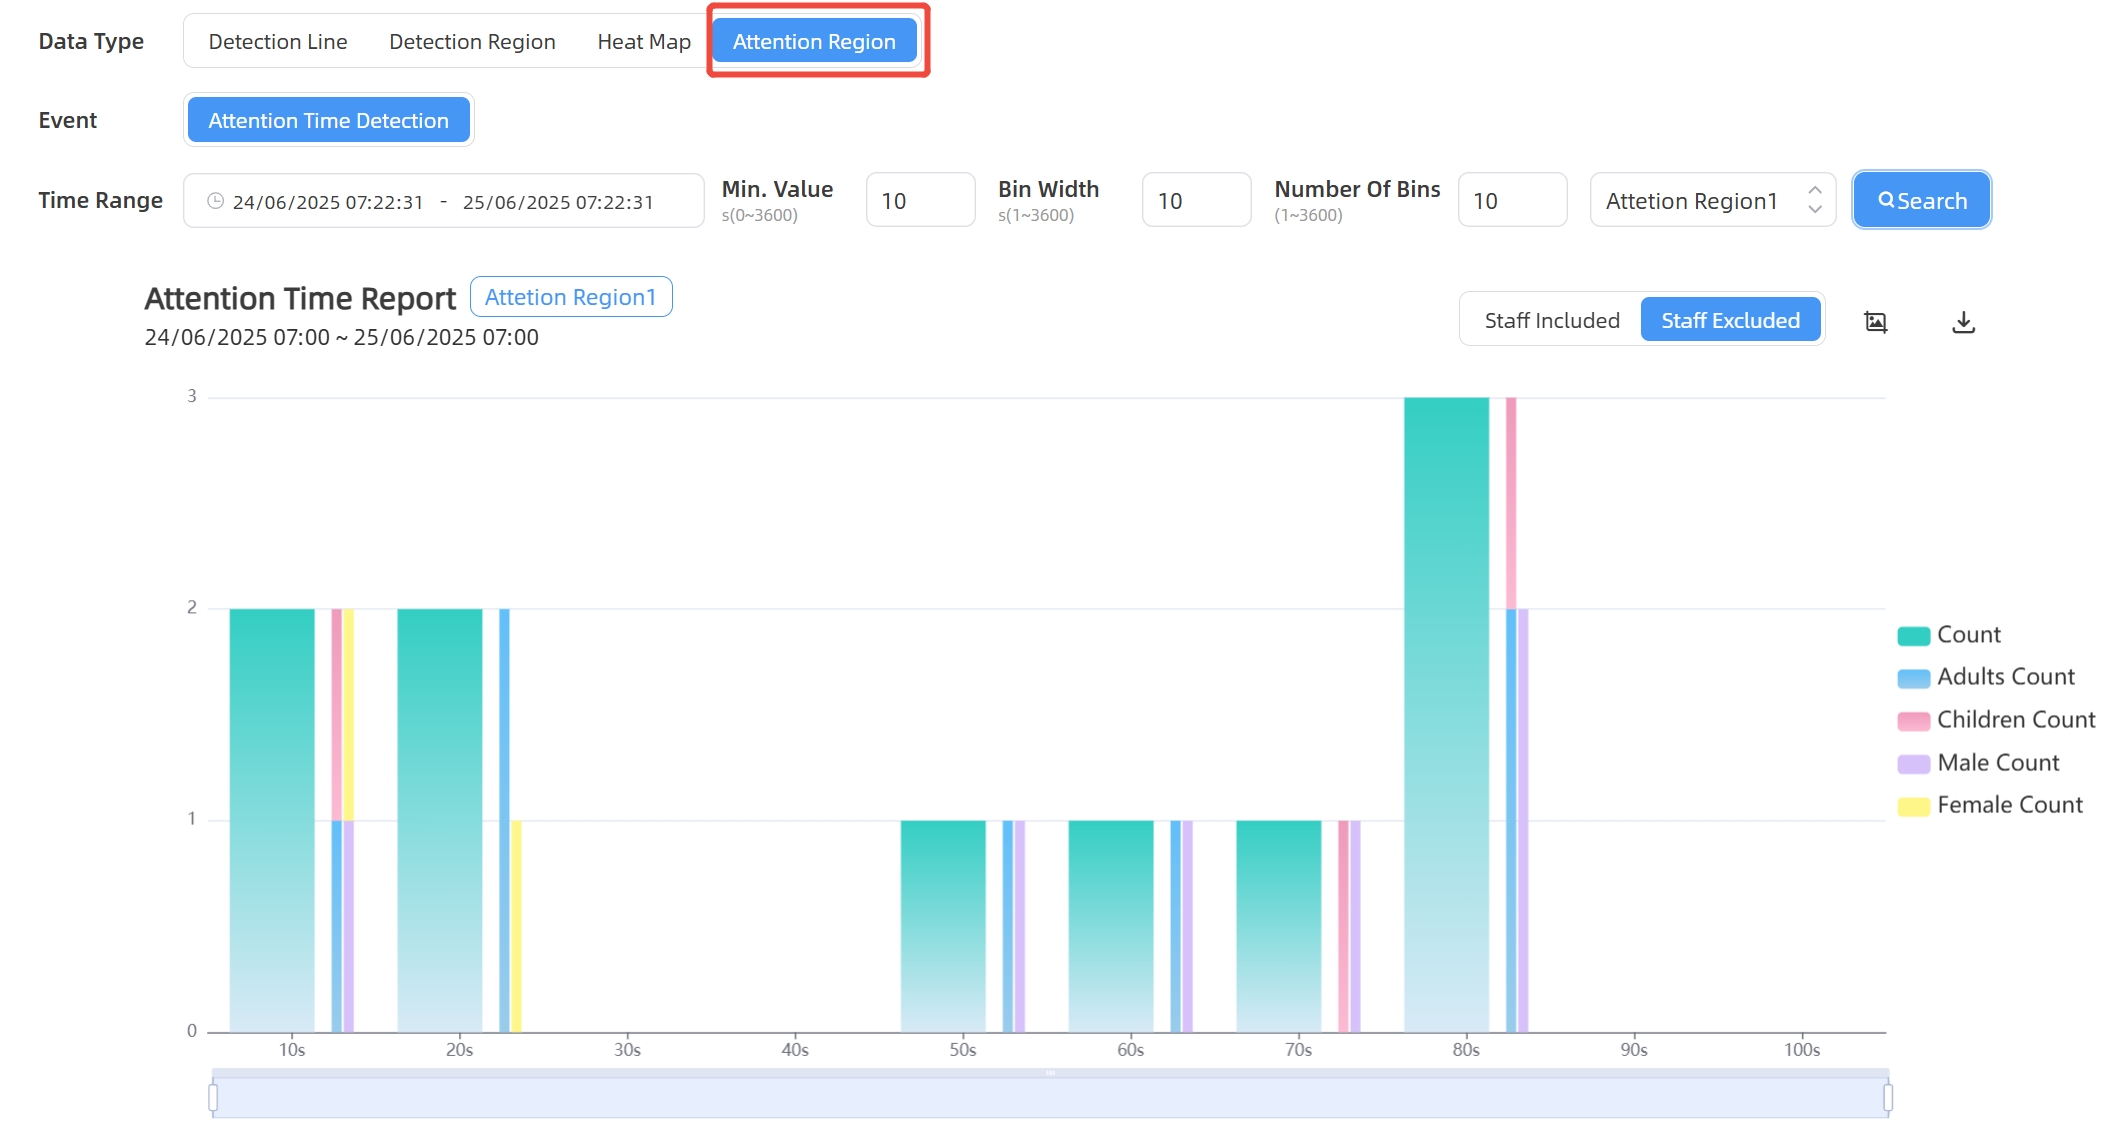This screenshot has height=1148, width=2120.
Task: Select Staff Excluded option
Action: [x=1730, y=320]
